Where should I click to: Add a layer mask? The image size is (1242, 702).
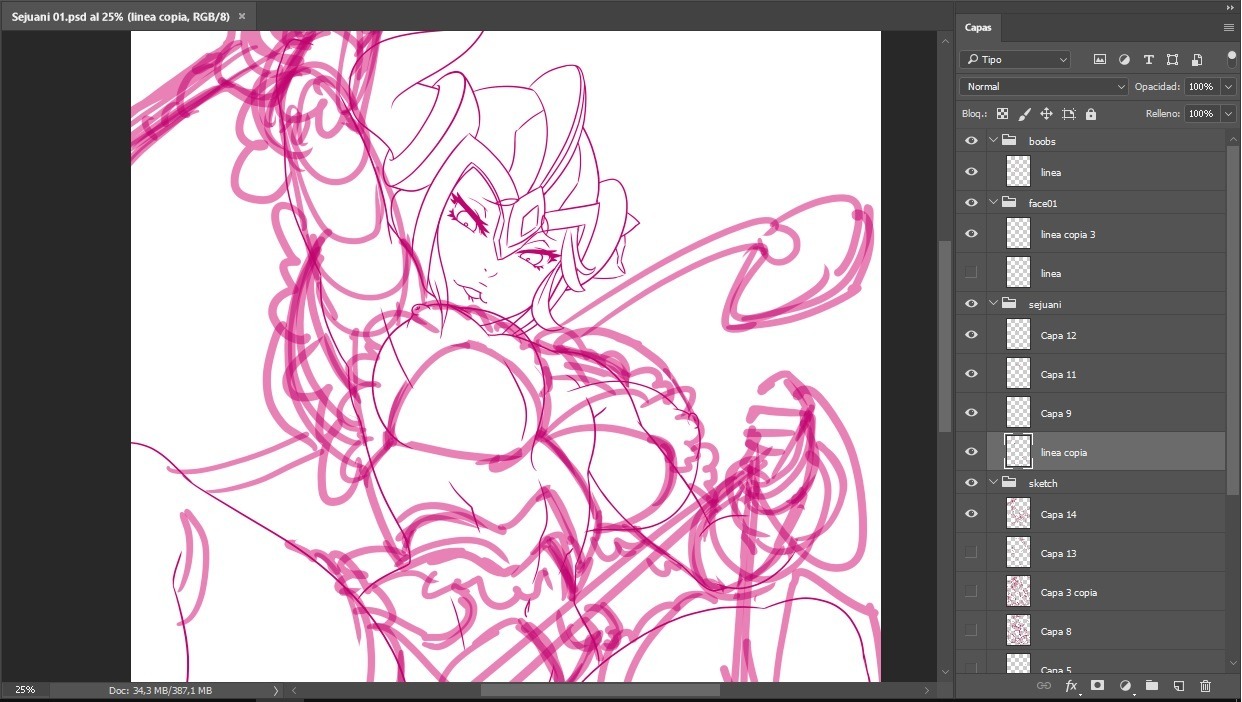(x=1097, y=686)
